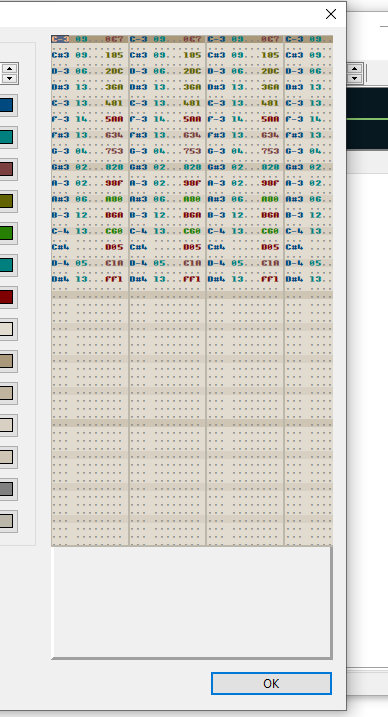The width and height of the screenshot is (388, 717).
Task: Choose the darker tan color swatch
Action: (6, 361)
